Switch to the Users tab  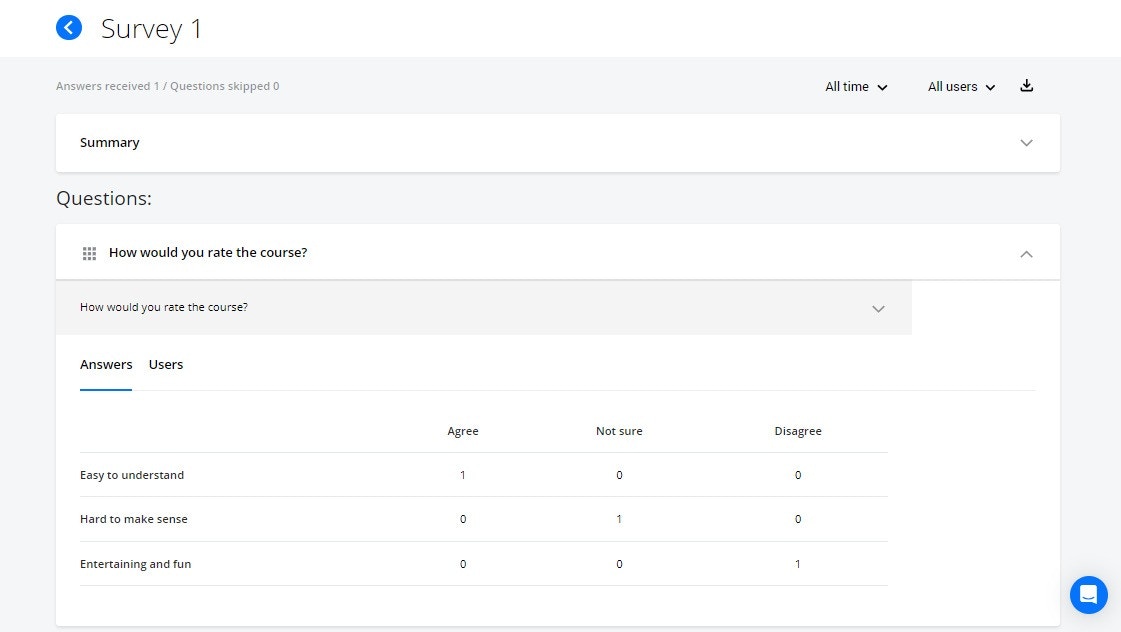tap(166, 365)
